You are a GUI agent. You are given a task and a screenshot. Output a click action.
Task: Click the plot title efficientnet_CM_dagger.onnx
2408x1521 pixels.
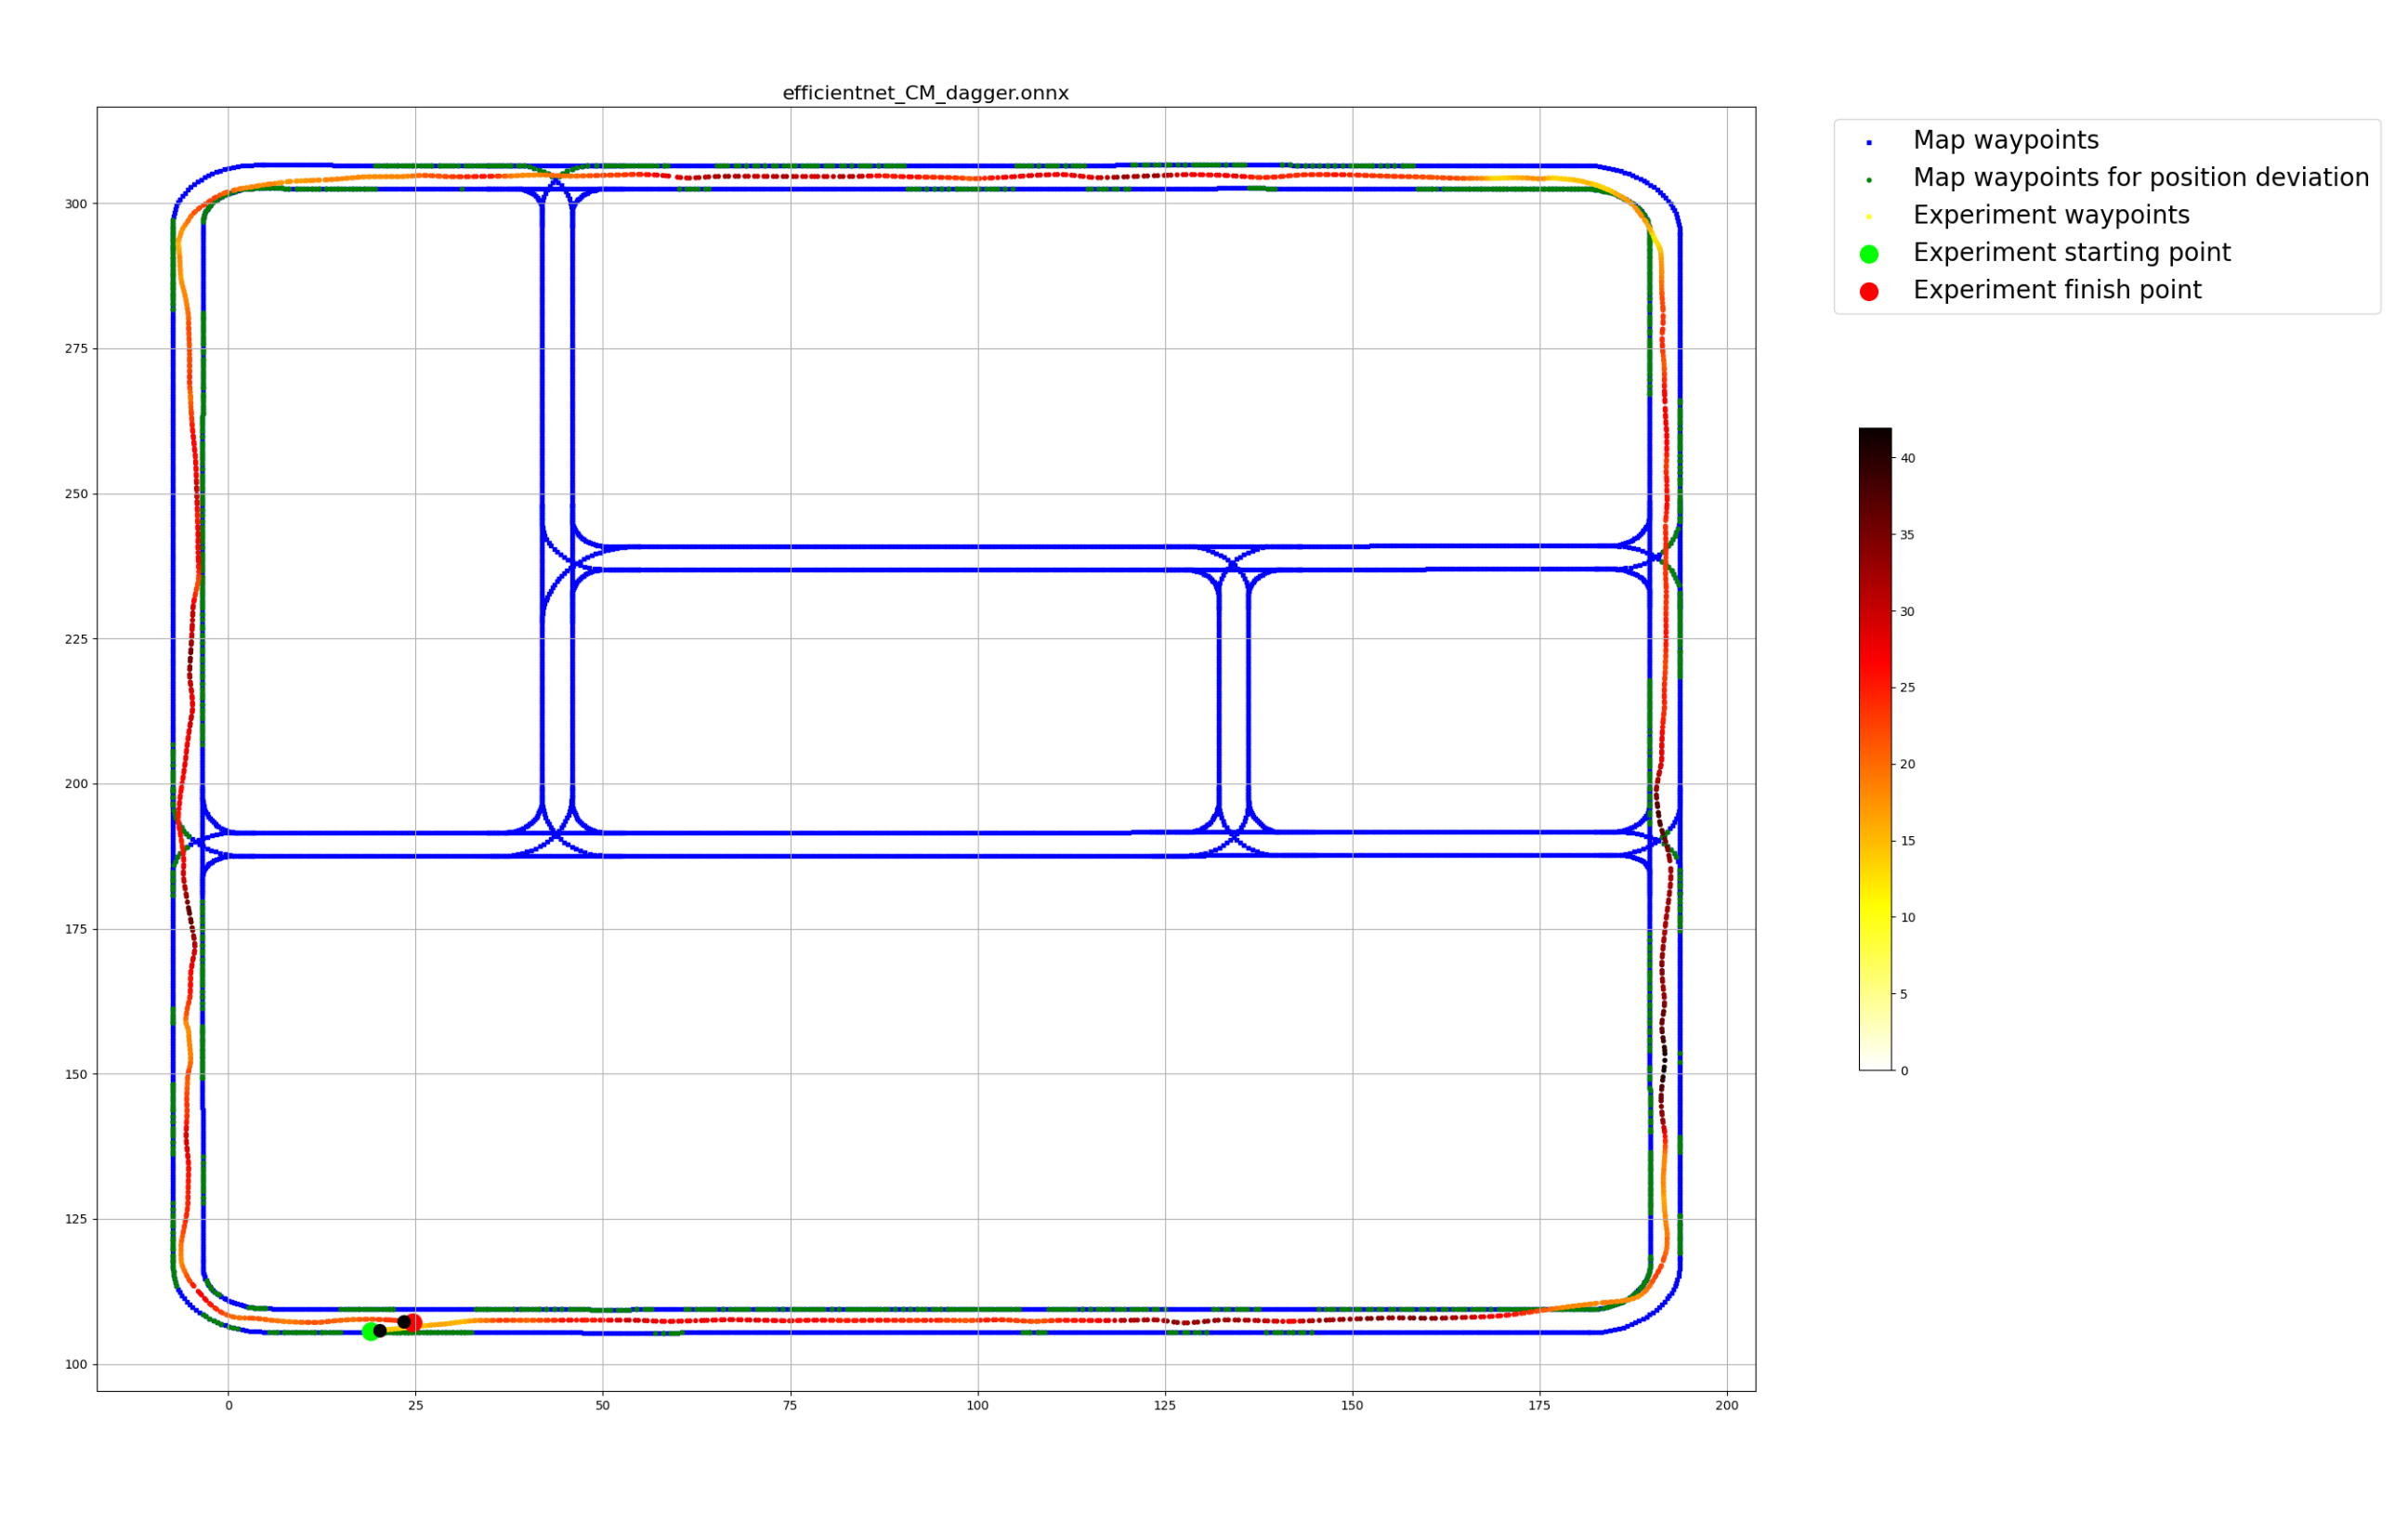[925, 94]
